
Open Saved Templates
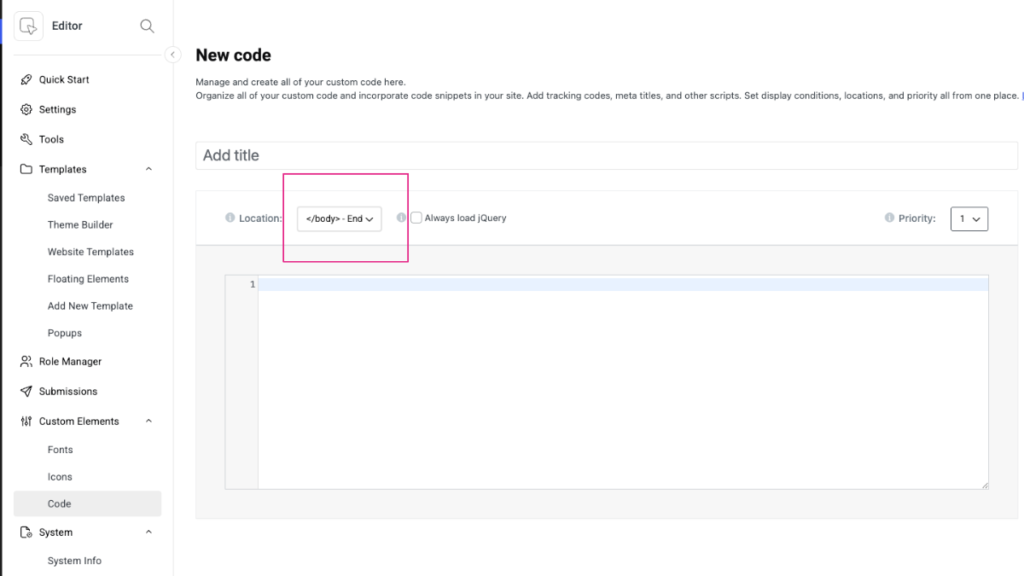[x=86, y=198]
